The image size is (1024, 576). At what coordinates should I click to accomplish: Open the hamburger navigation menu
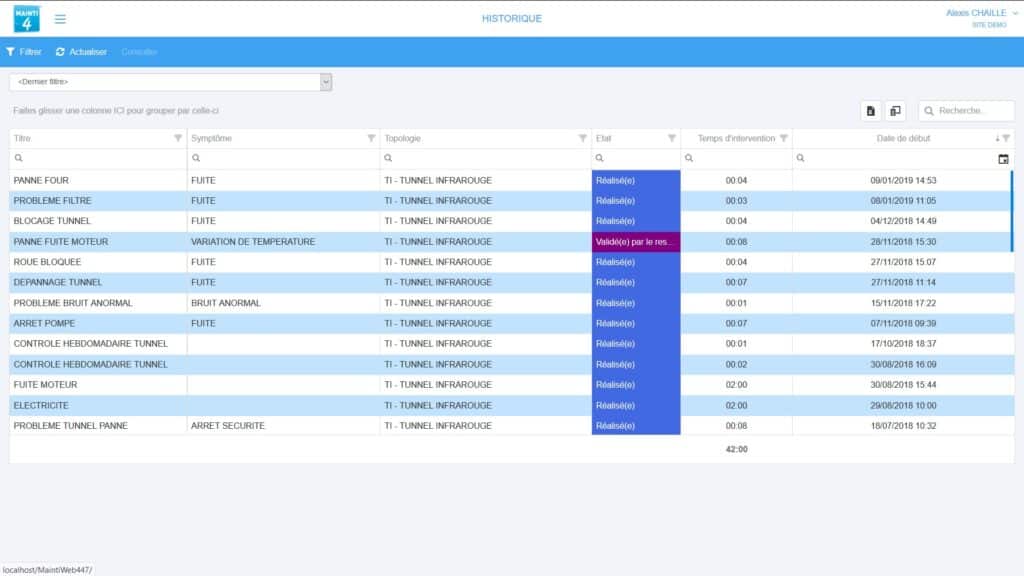tap(60, 17)
